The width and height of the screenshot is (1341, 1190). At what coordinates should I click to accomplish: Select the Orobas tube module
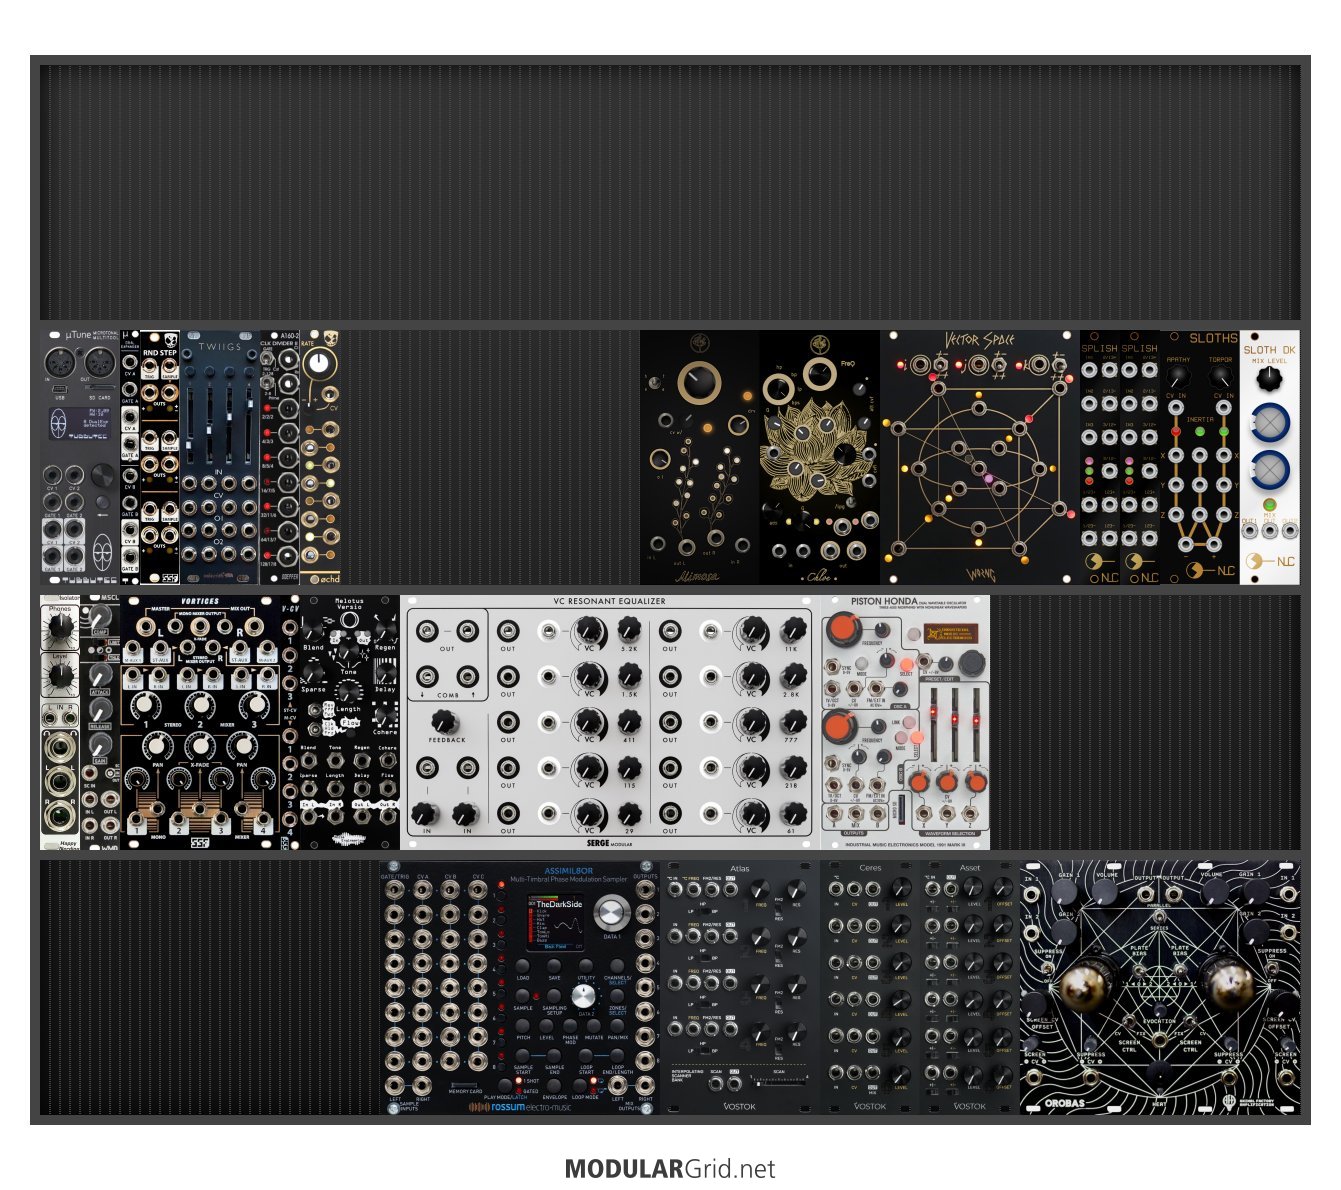(1160, 987)
